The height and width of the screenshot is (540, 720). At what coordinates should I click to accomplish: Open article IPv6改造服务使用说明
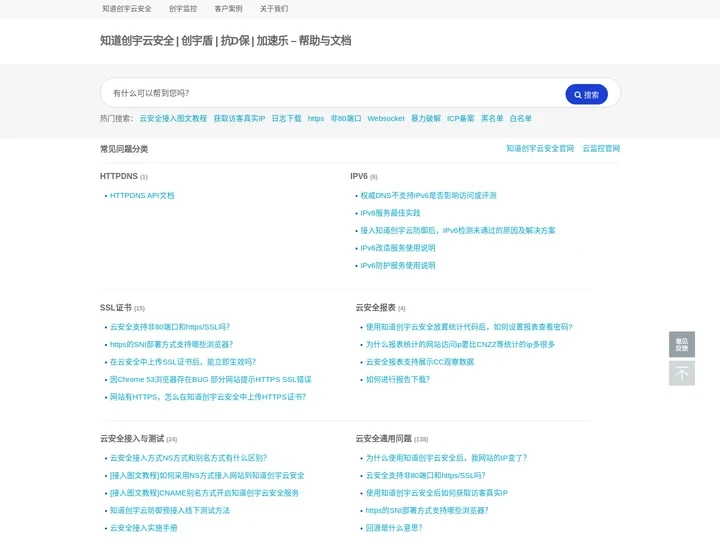398,248
